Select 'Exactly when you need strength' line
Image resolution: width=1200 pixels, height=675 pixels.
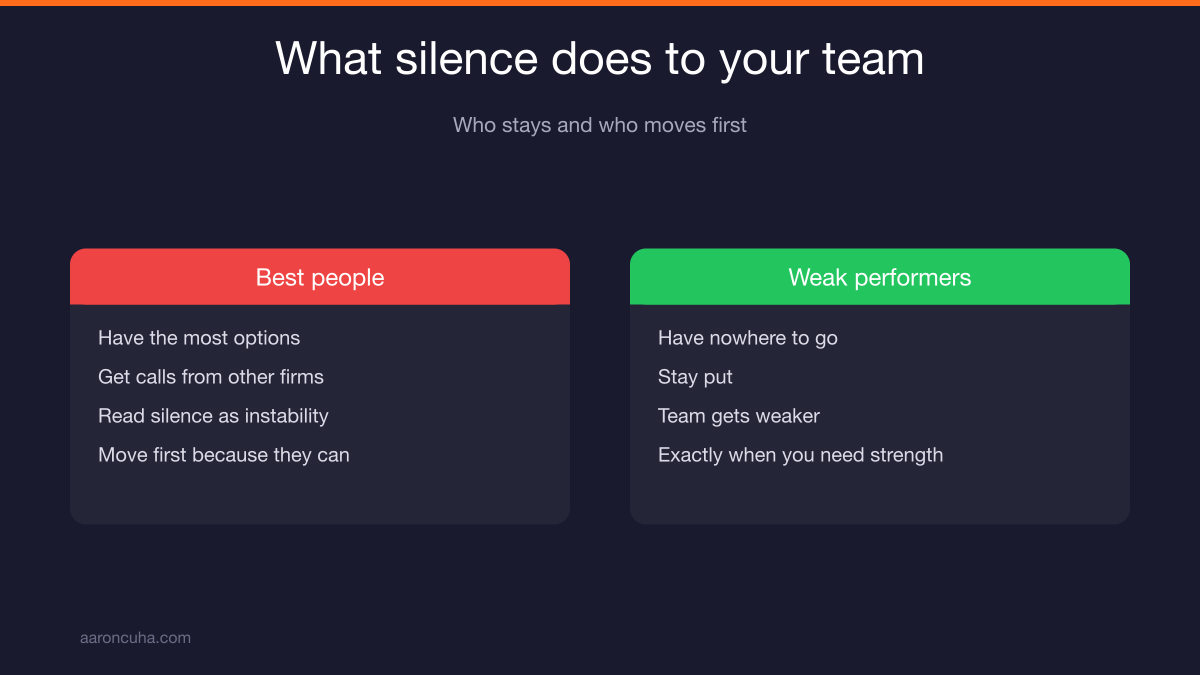point(800,455)
